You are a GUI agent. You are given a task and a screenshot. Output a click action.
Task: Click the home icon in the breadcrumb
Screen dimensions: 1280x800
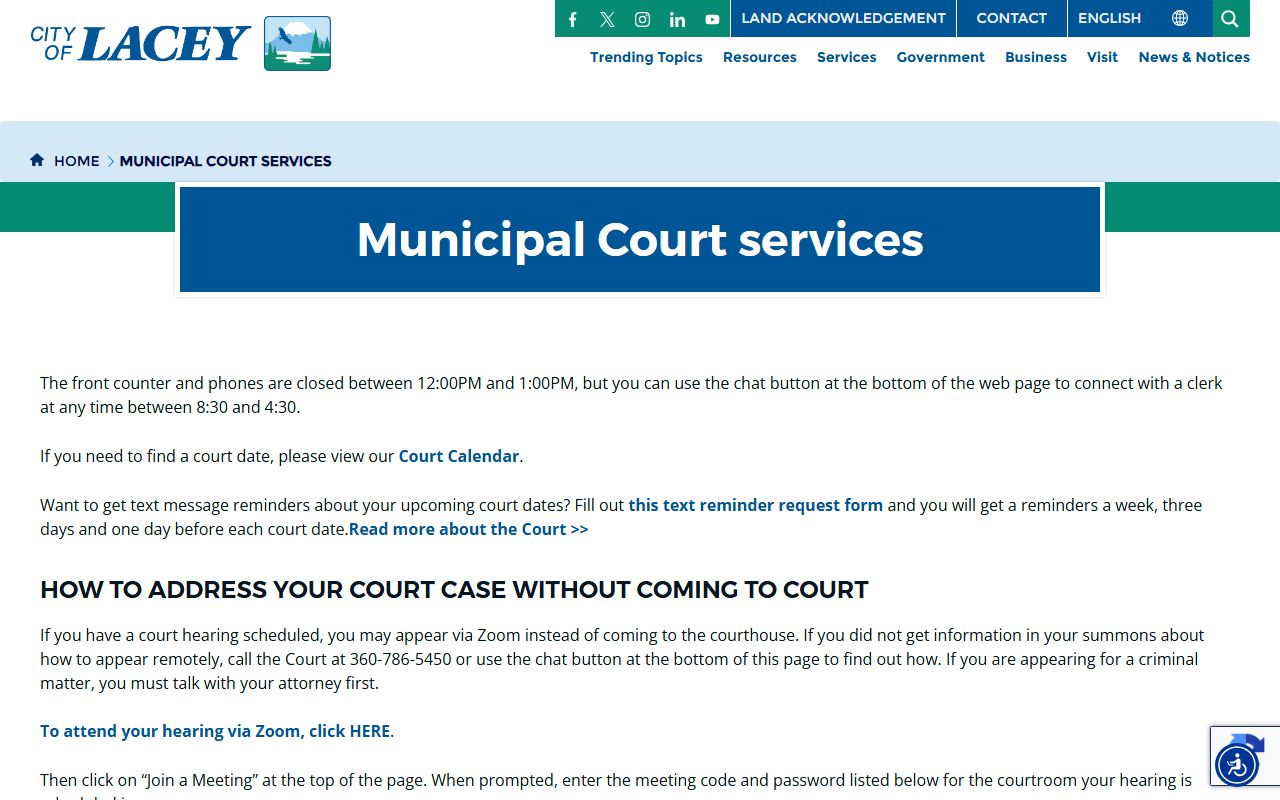[37, 160]
